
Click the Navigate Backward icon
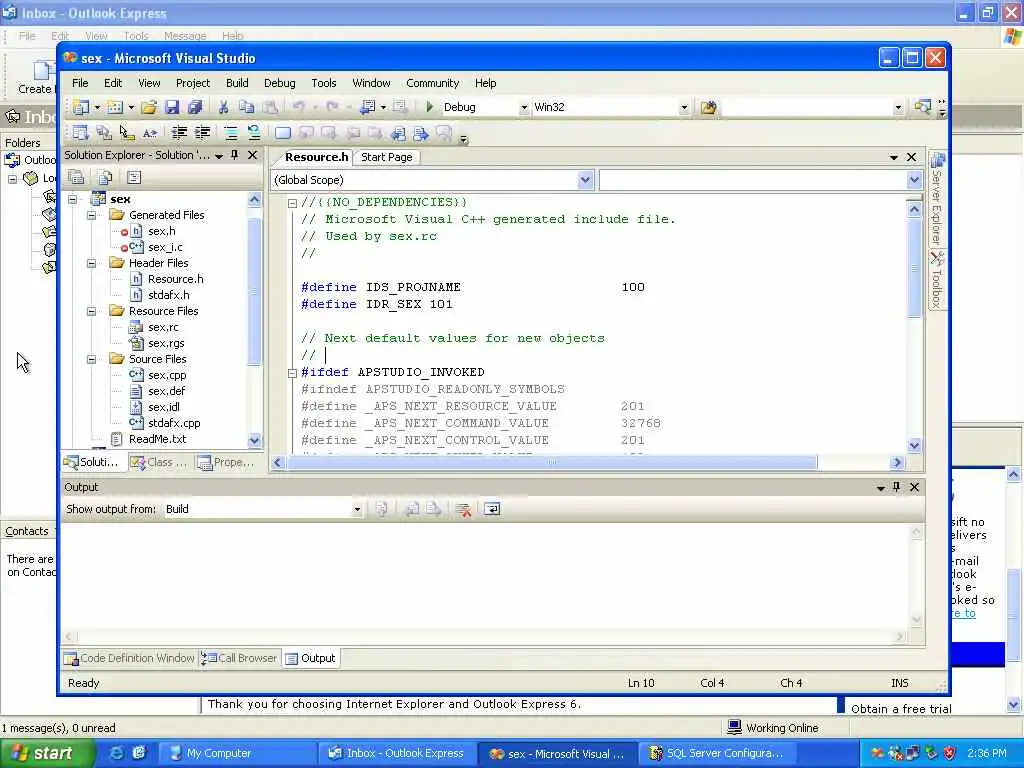coord(367,107)
